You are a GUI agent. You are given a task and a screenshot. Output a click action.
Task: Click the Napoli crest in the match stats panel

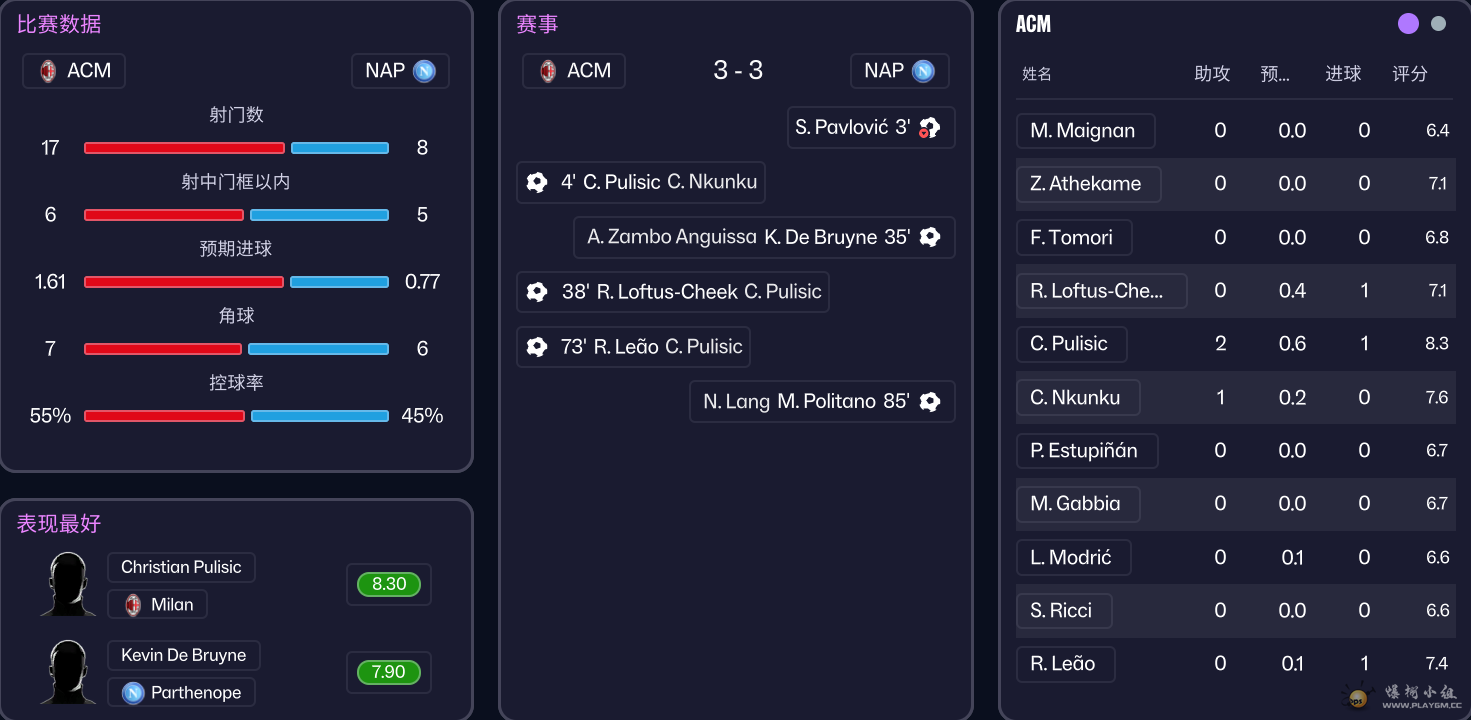(x=424, y=71)
